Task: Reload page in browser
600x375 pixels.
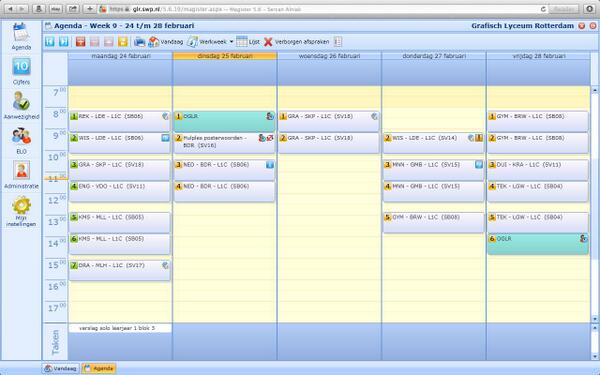Action: pos(543,9)
